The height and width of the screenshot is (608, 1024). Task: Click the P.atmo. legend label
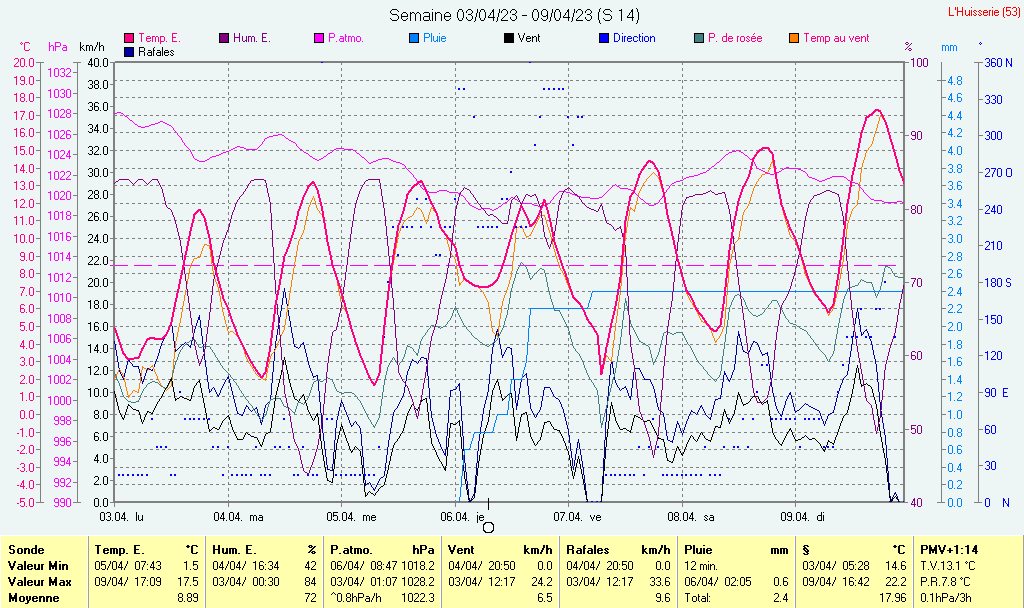coord(346,38)
